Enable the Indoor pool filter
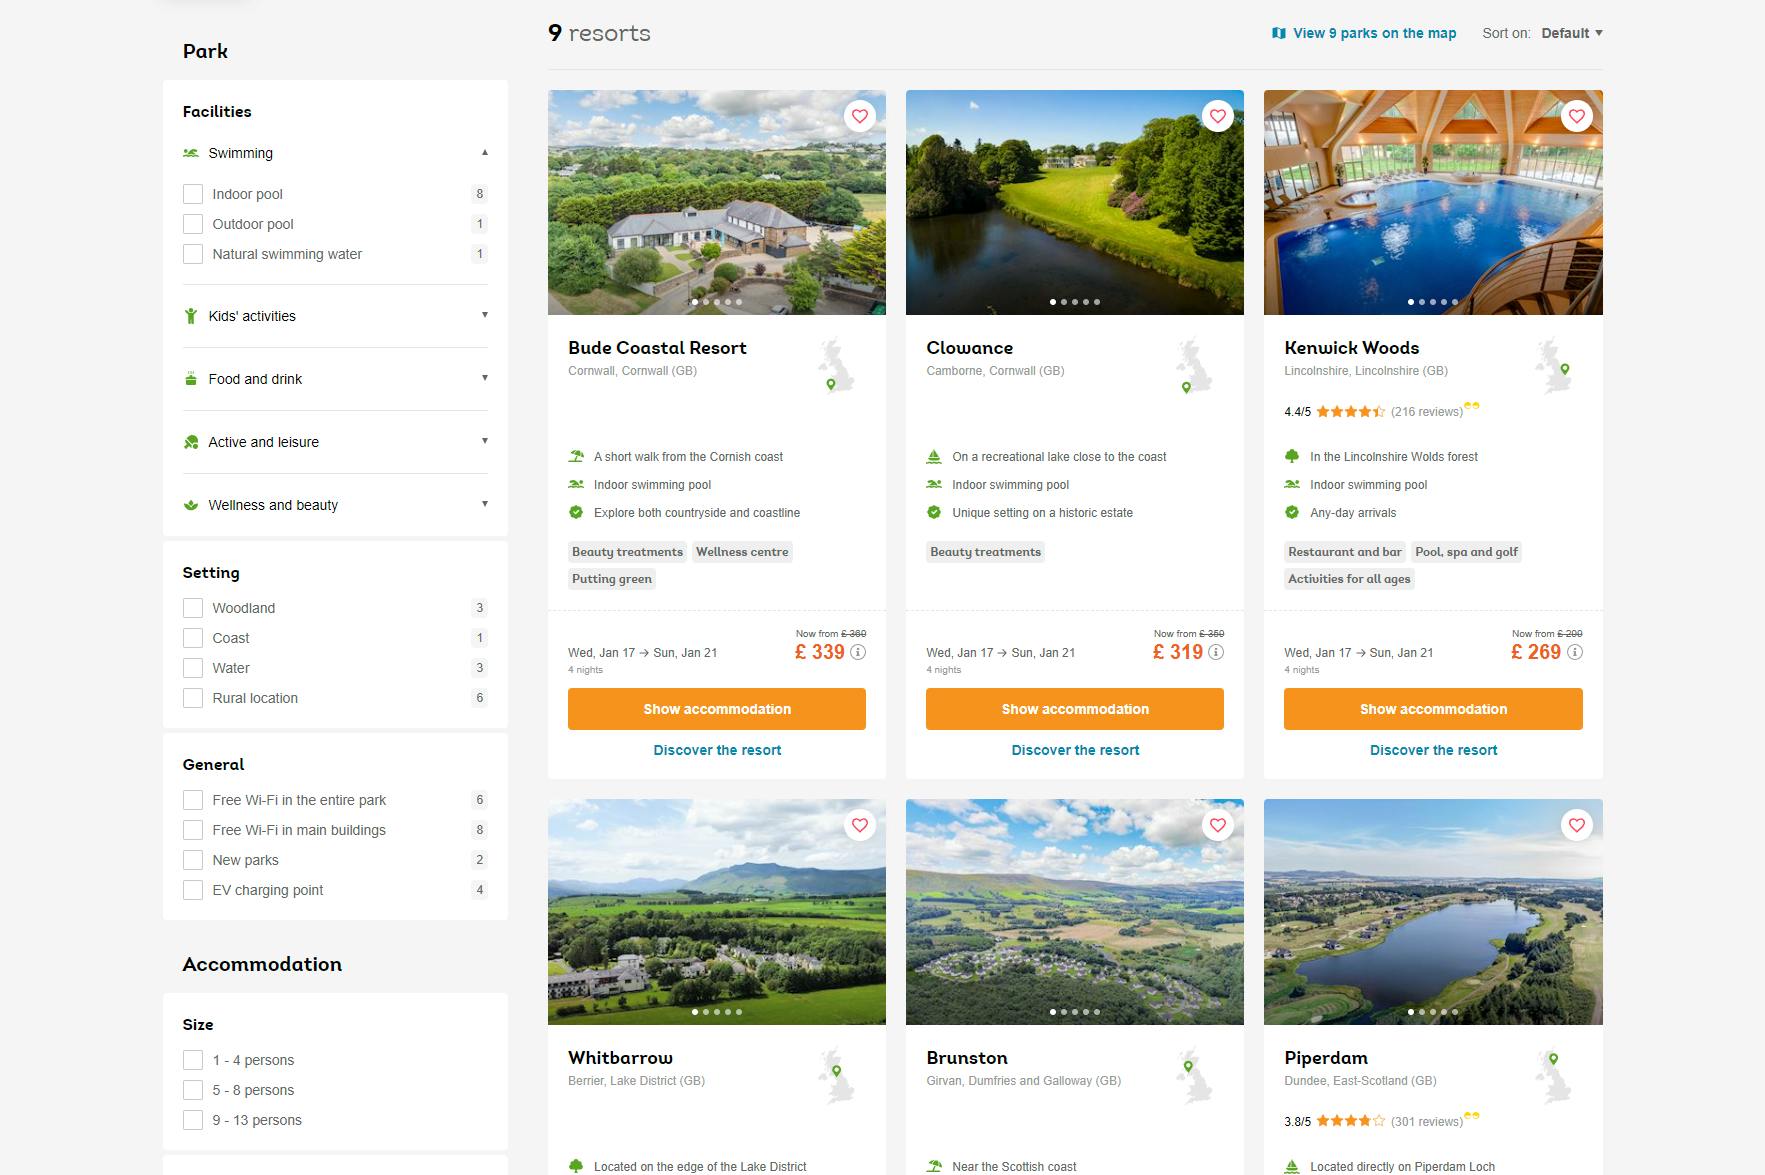 pos(193,194)
